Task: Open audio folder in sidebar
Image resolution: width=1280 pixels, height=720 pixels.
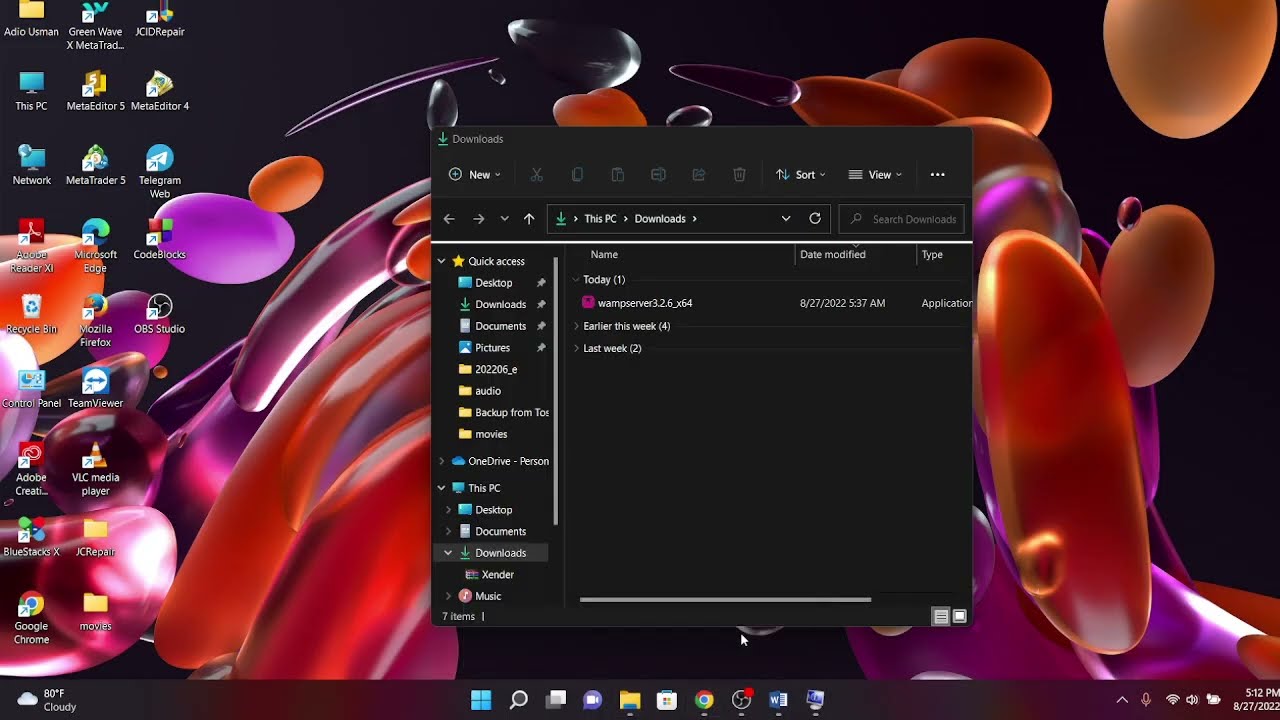Action: [488, 391]
